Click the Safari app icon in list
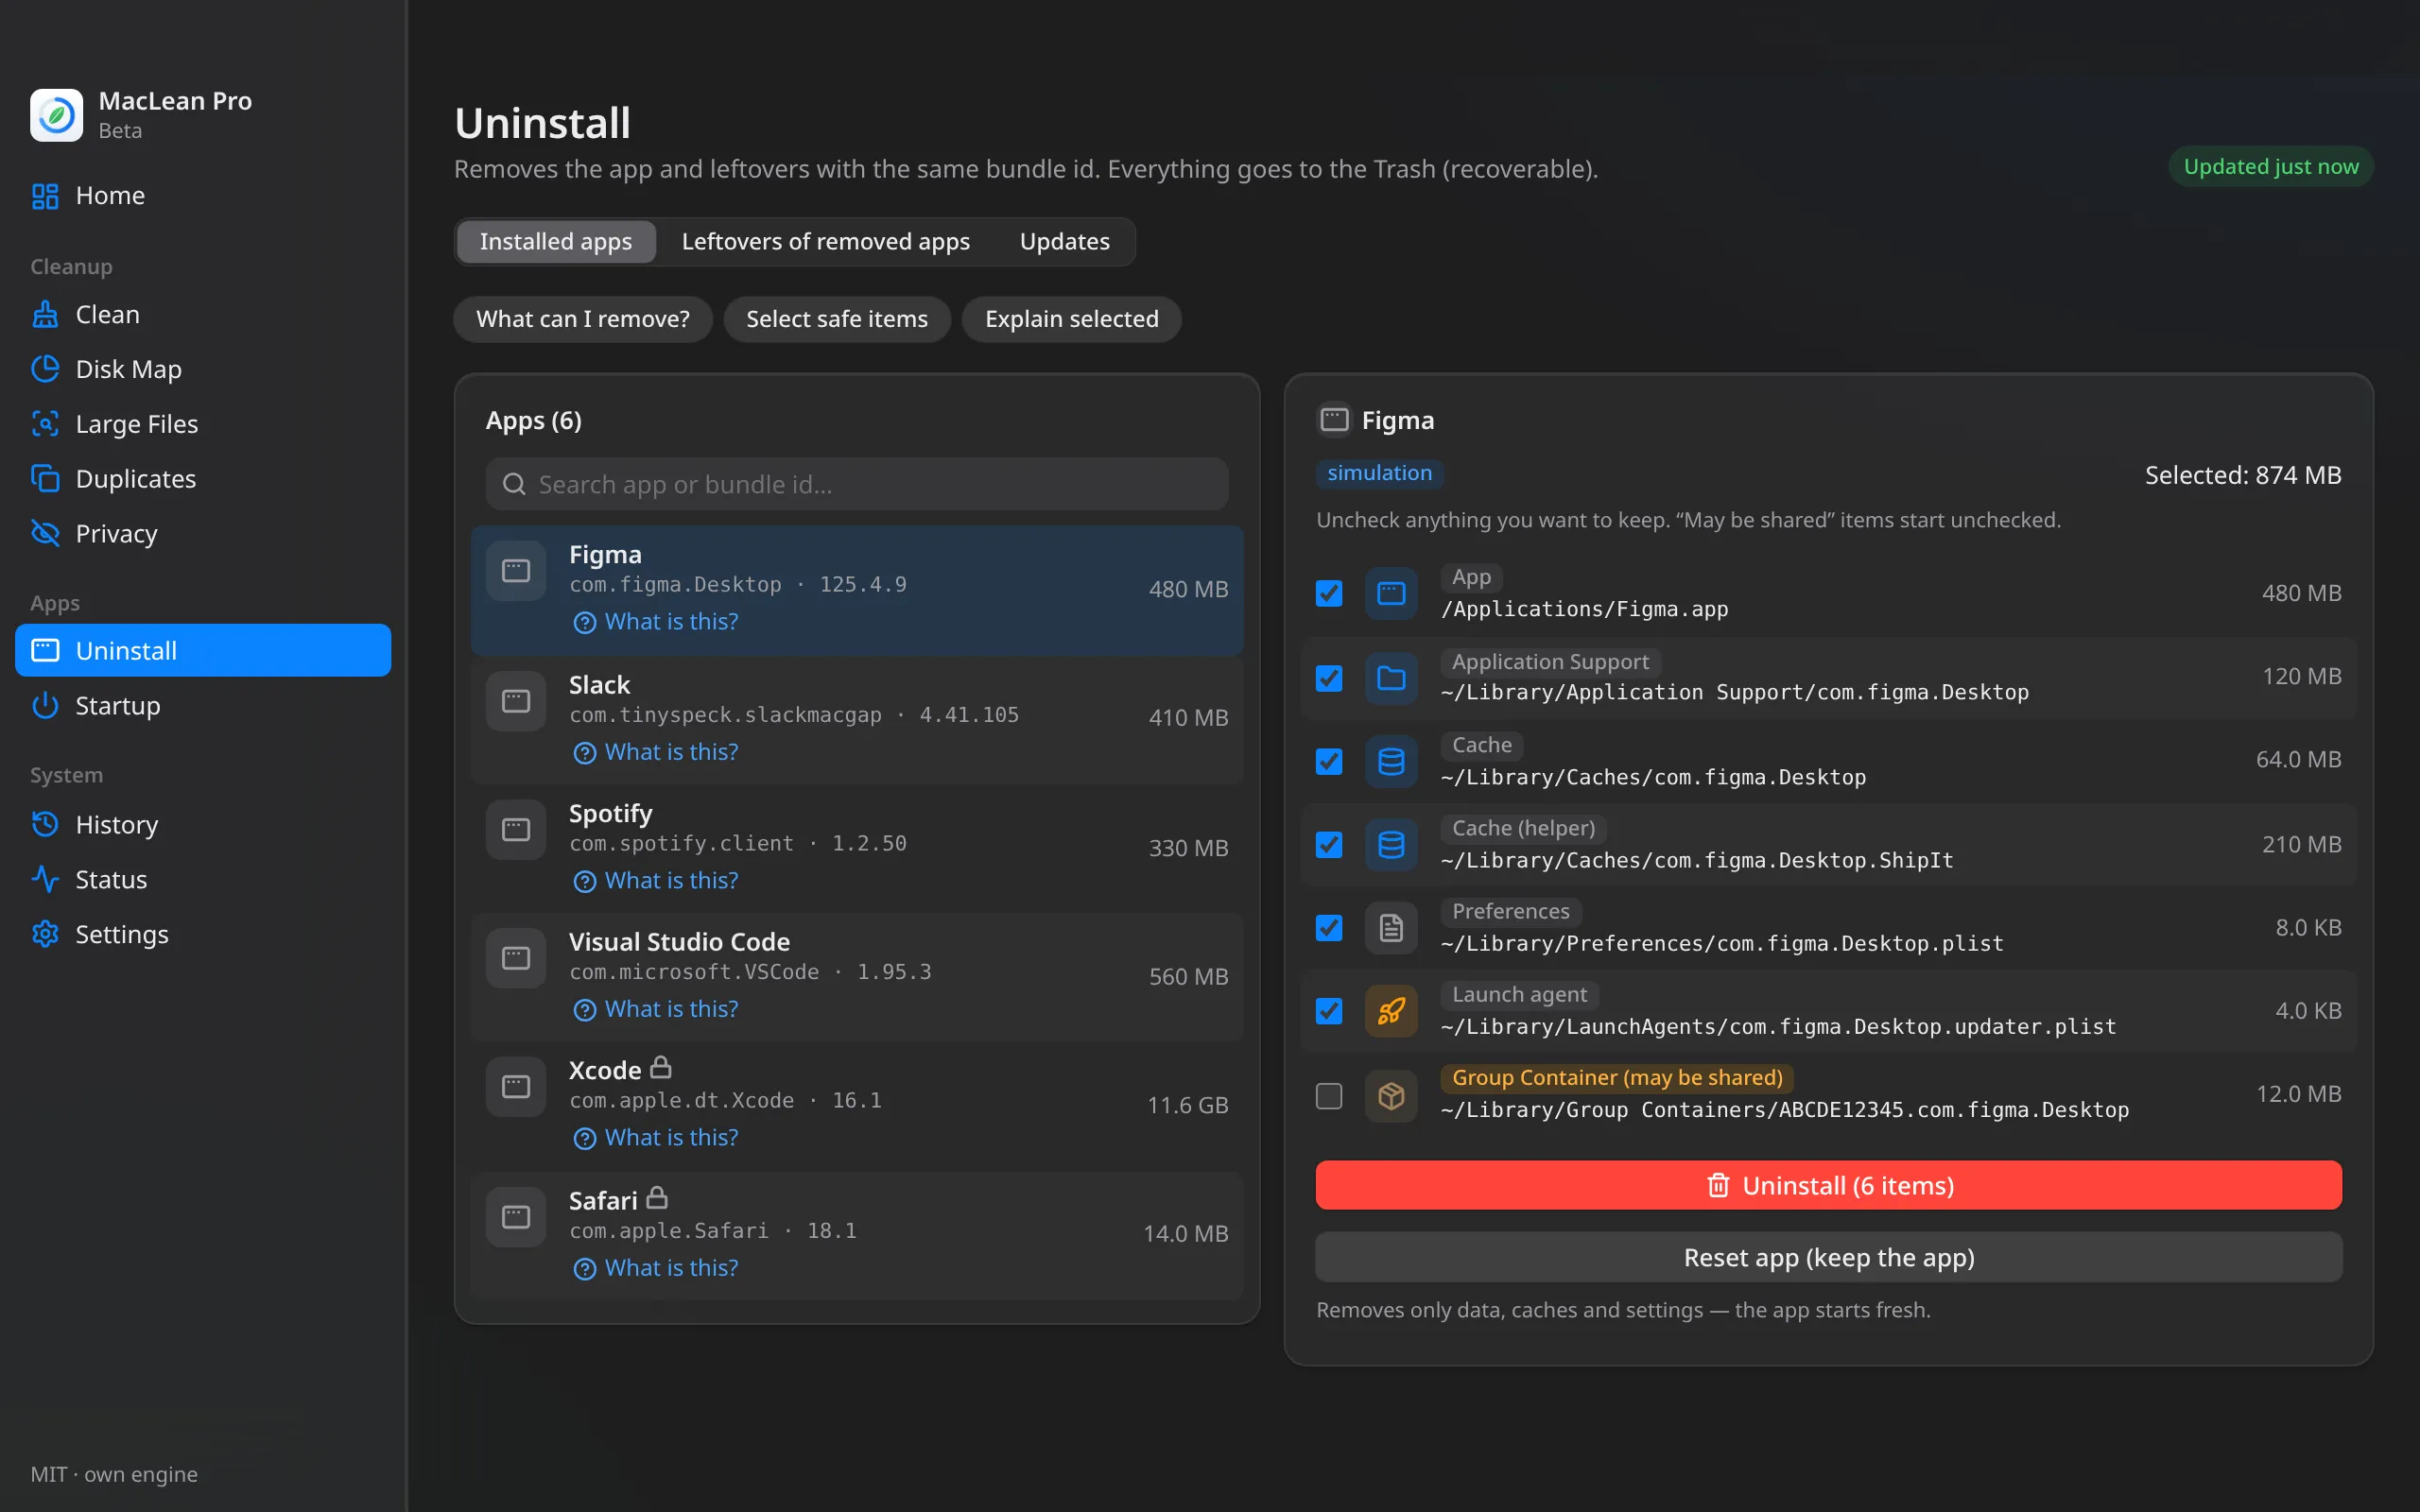 pyautogui.click(x=516, y=1217)
